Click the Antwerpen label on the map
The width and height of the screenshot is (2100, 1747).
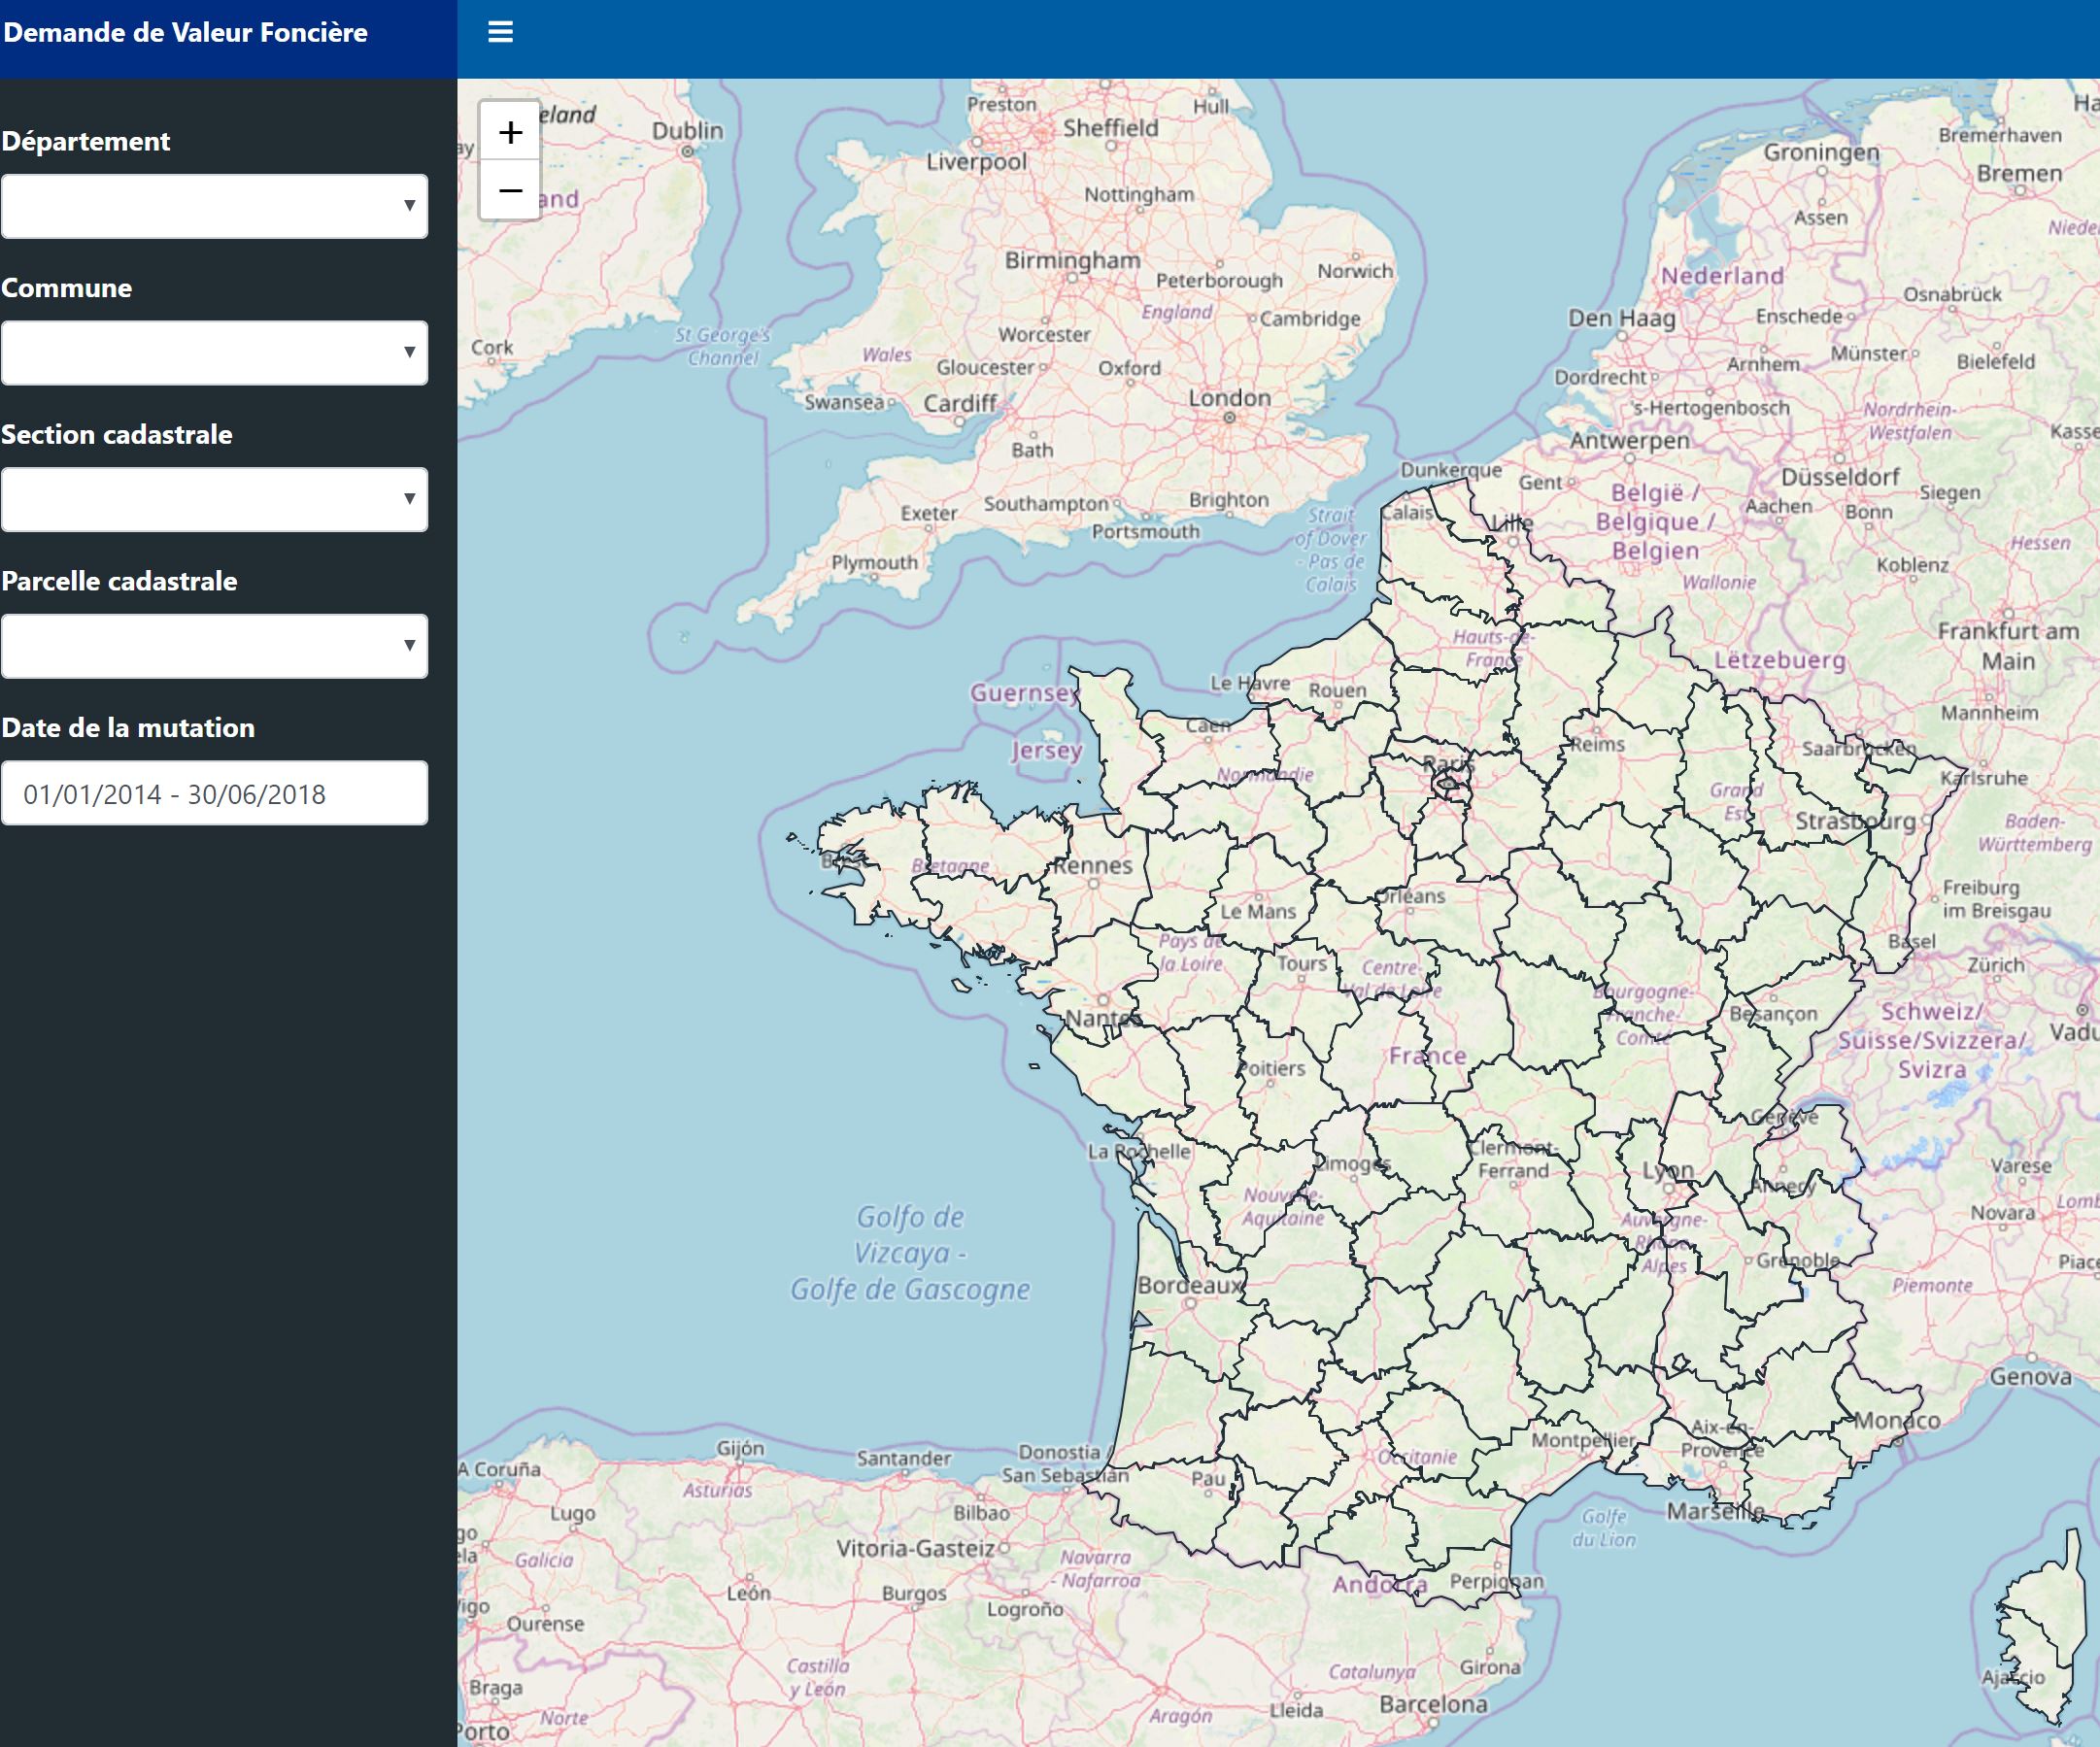pos(1630,440)
